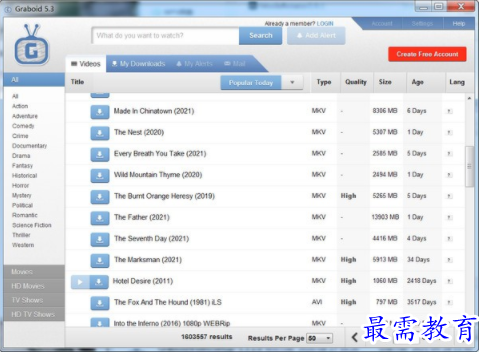Open the HD TV Shows category

[x=34, y=314]
